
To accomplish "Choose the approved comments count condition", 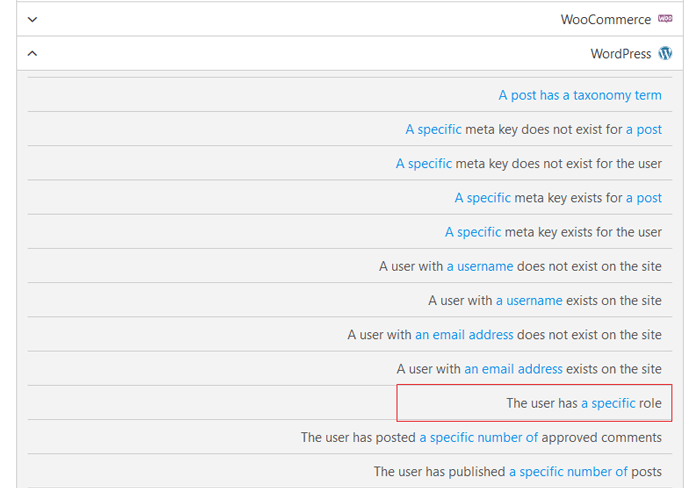I will click(x=481, y=437).
